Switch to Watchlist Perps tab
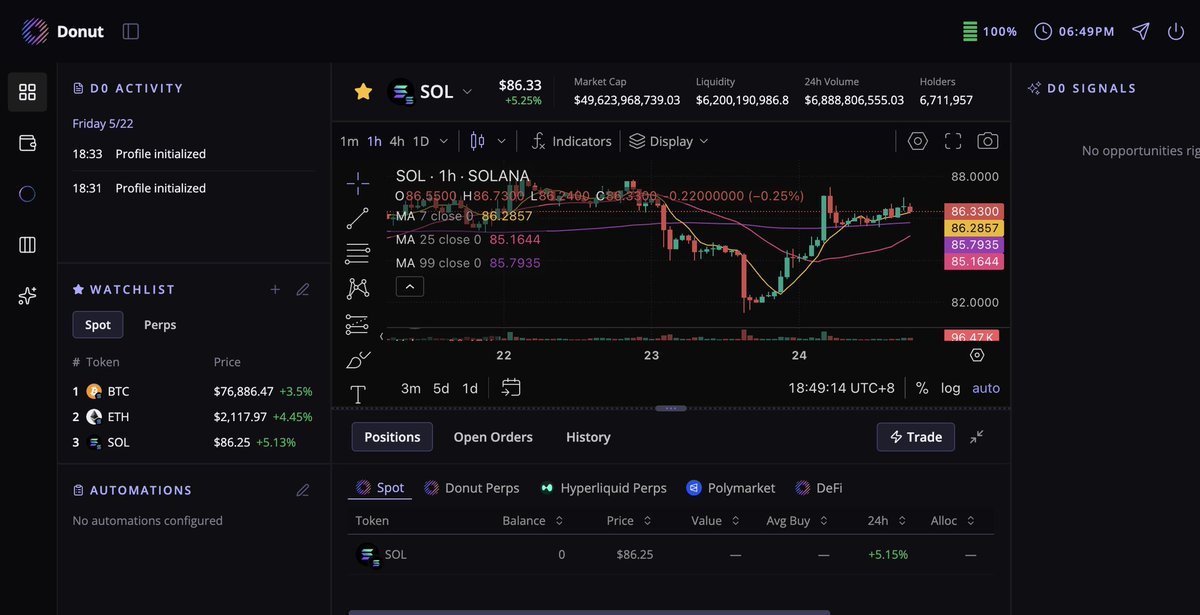The image size is (1200, 615). pos(160,325)
